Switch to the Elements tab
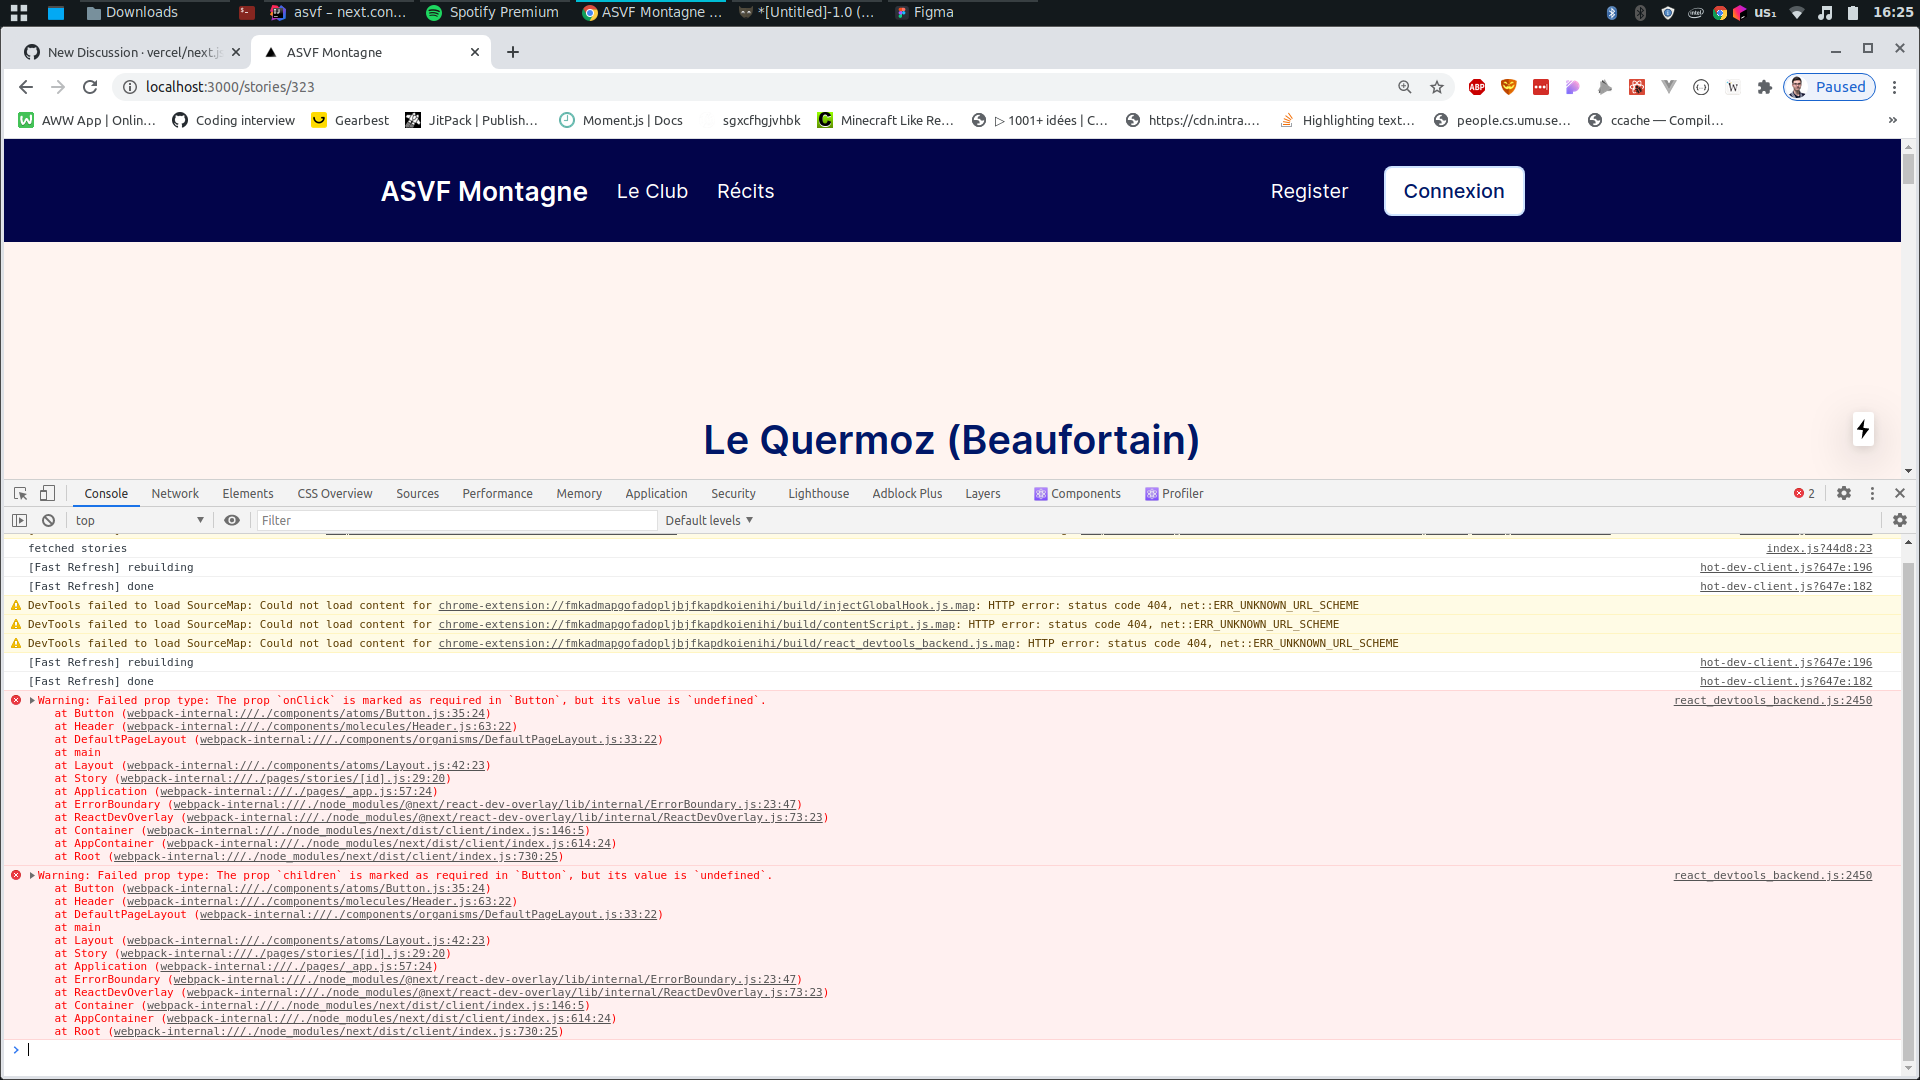Viewport: 1920px width, 1080px height. point(248,493)
